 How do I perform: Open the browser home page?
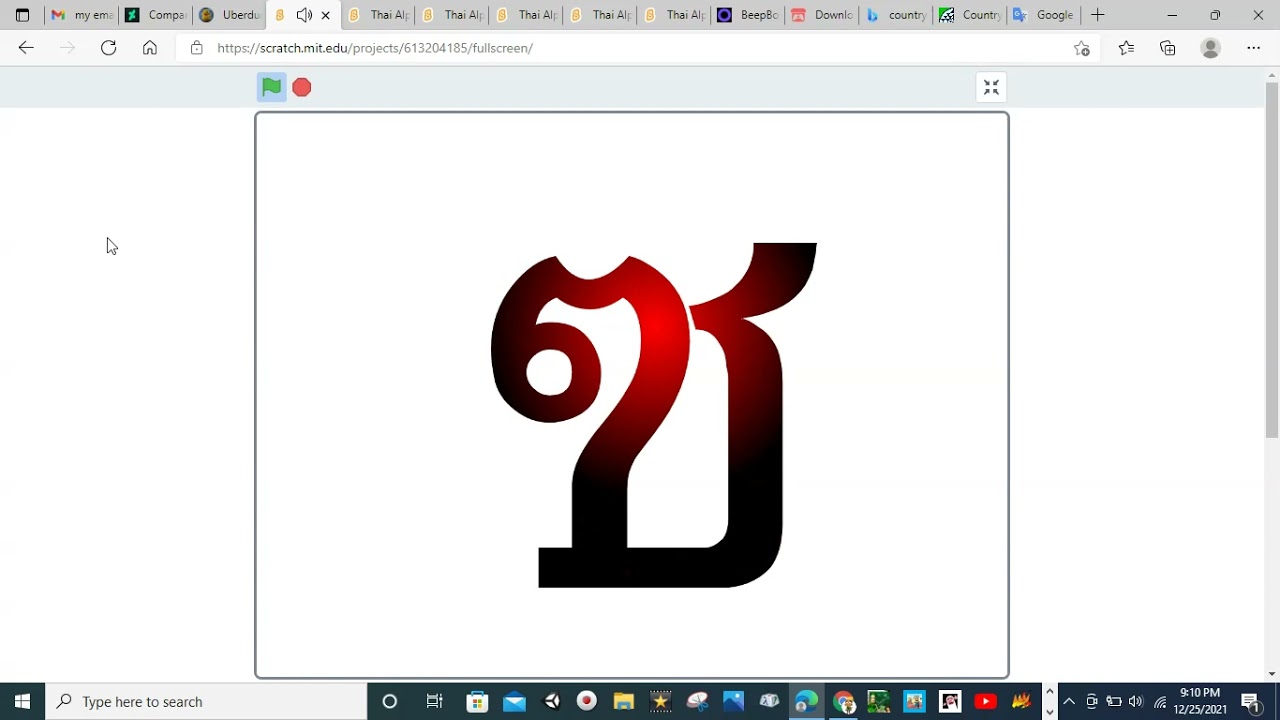[x=149, y=48]
